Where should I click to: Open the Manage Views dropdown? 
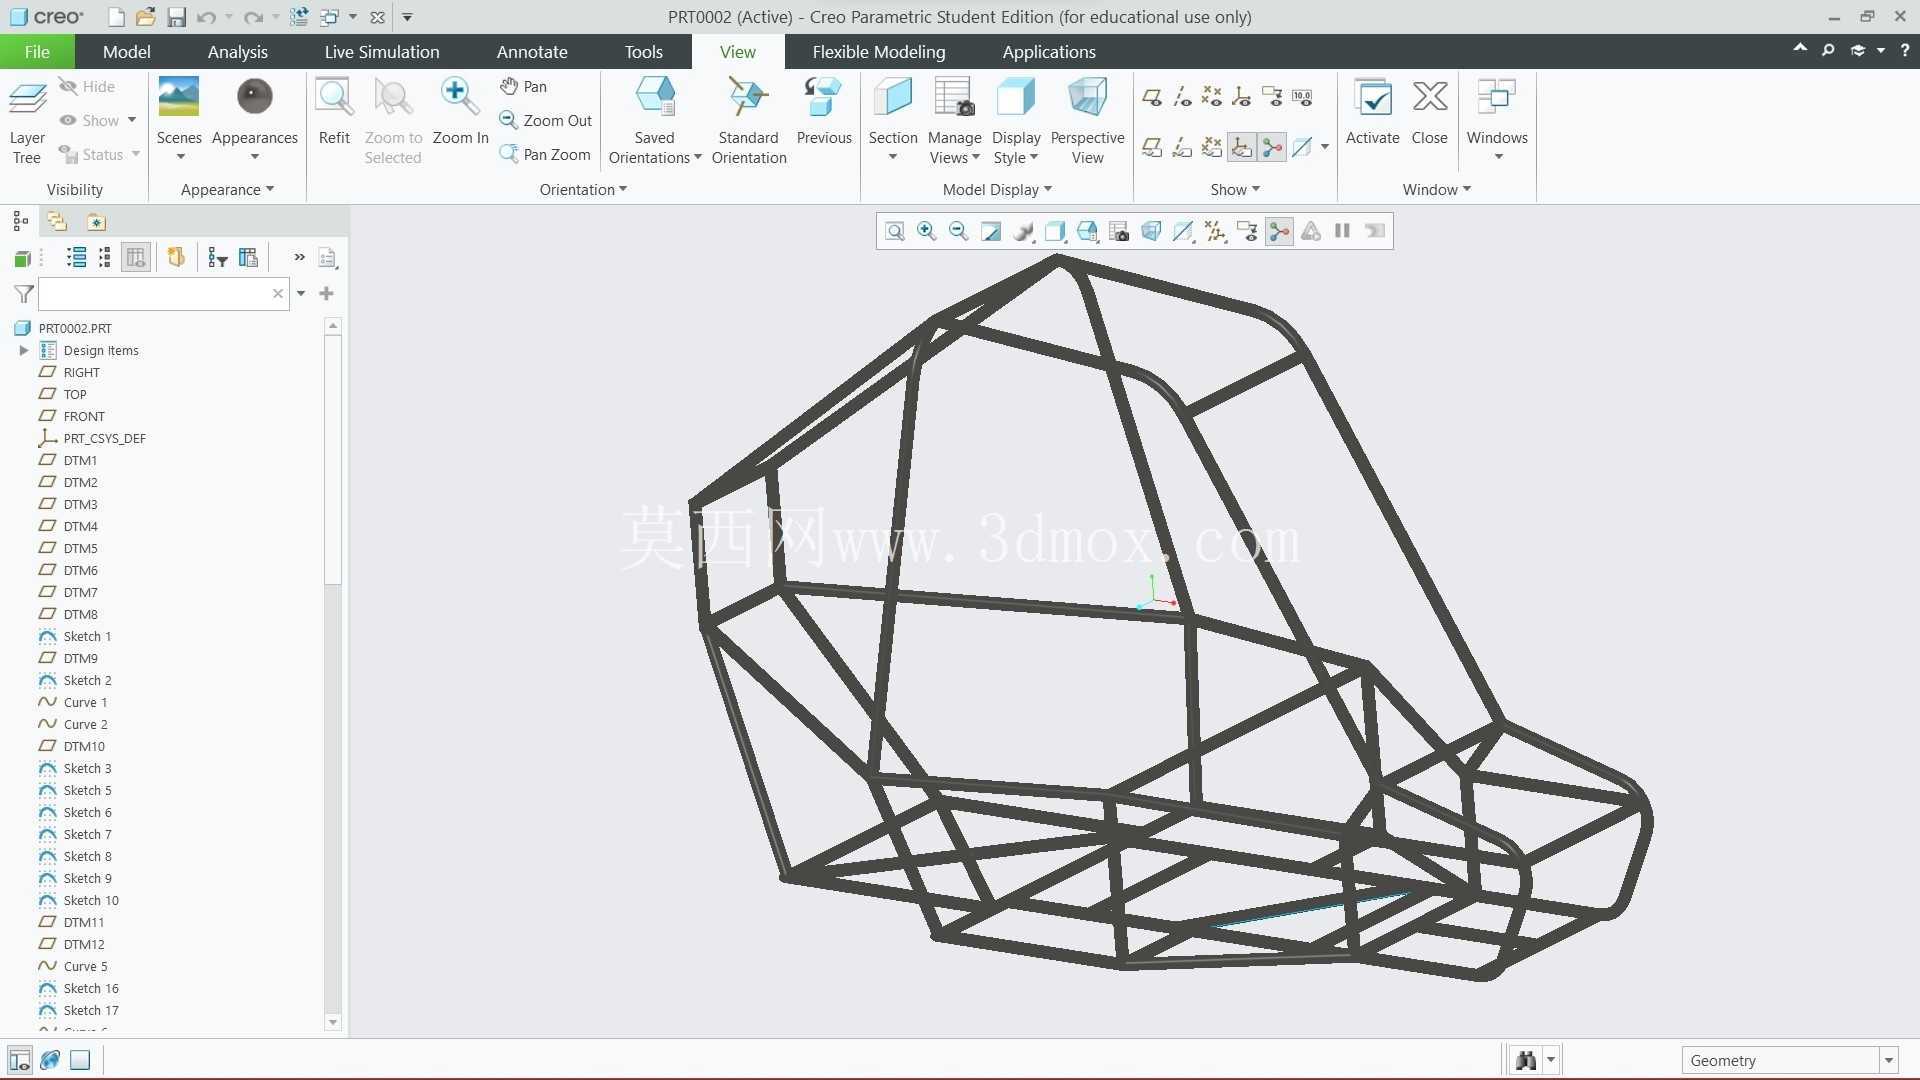click(x=954, y=148)
